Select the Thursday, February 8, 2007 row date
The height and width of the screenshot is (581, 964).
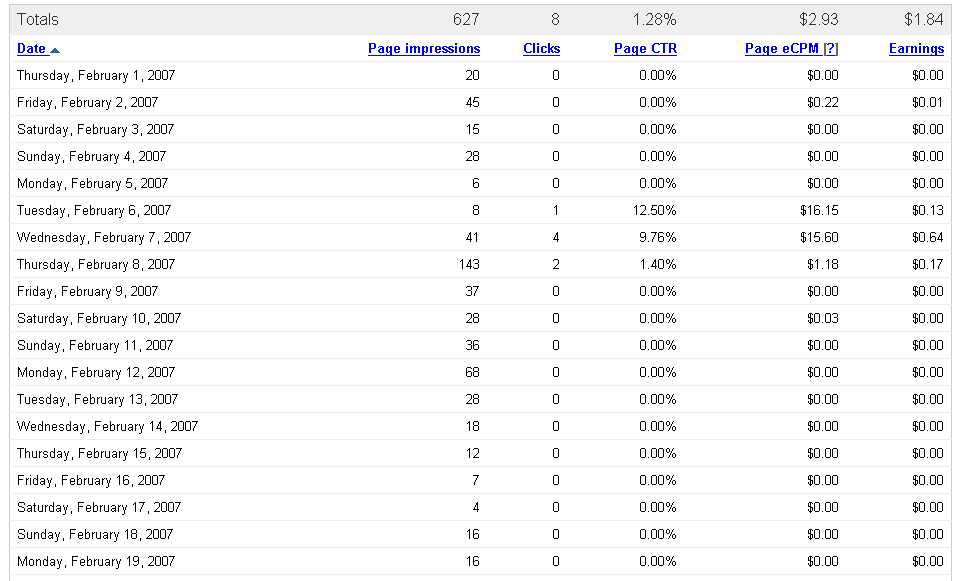coord(96,265)
